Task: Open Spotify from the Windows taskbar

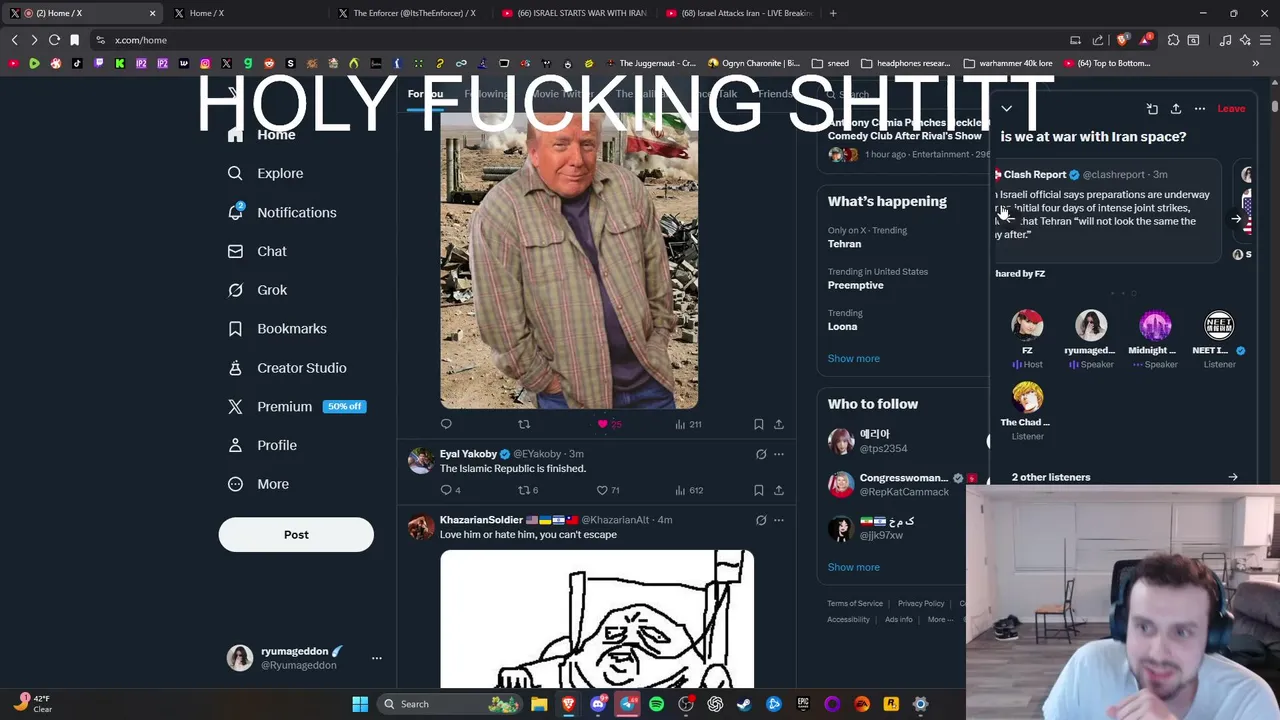Action: (656, 704)
